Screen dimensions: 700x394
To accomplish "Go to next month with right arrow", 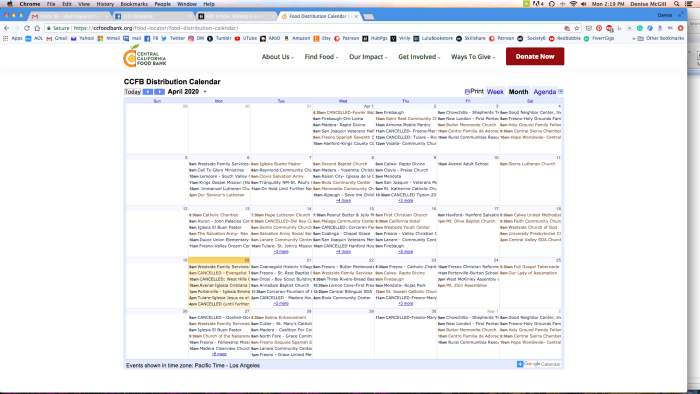I will (159, 91).
